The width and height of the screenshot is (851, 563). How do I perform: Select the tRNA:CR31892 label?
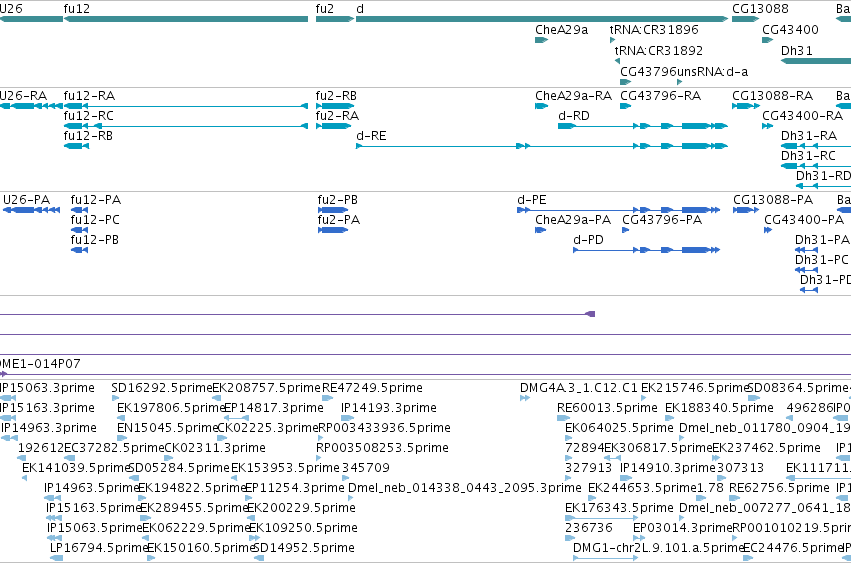(658, 50)
